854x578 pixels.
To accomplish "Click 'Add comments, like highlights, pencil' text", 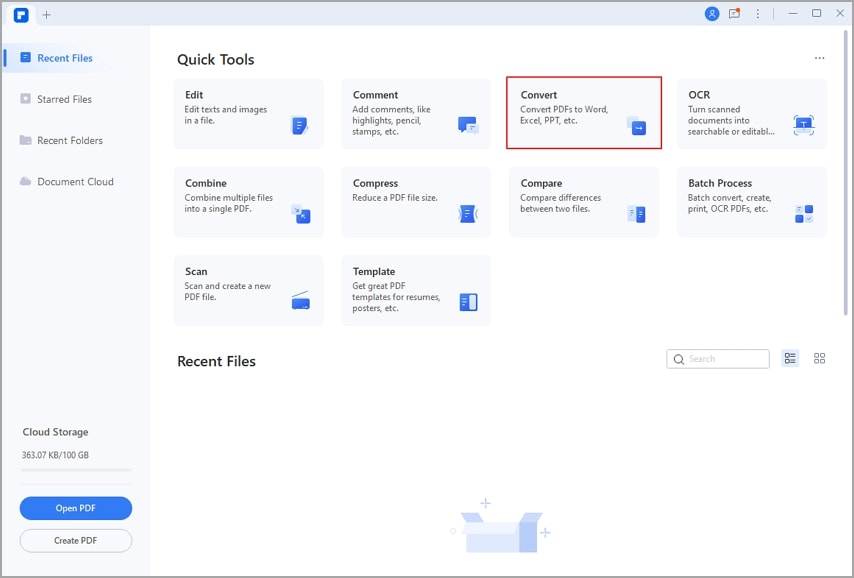I will (x=391, y=120).
